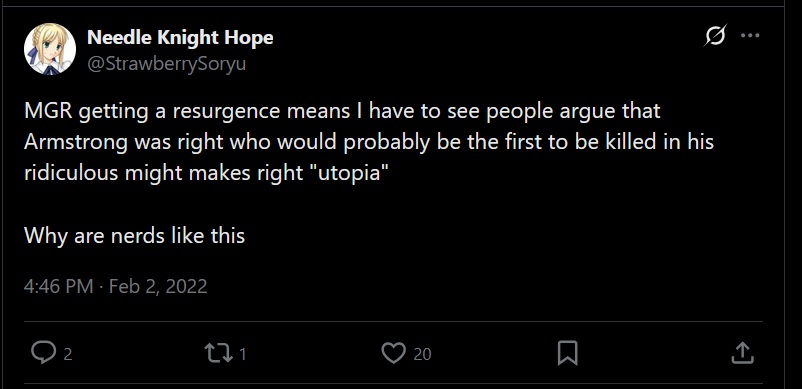The height and width of the screenshot is (389, 802).
Task: Repost the tweet using the retweet arrows icon
Action: tap(219, 353)
